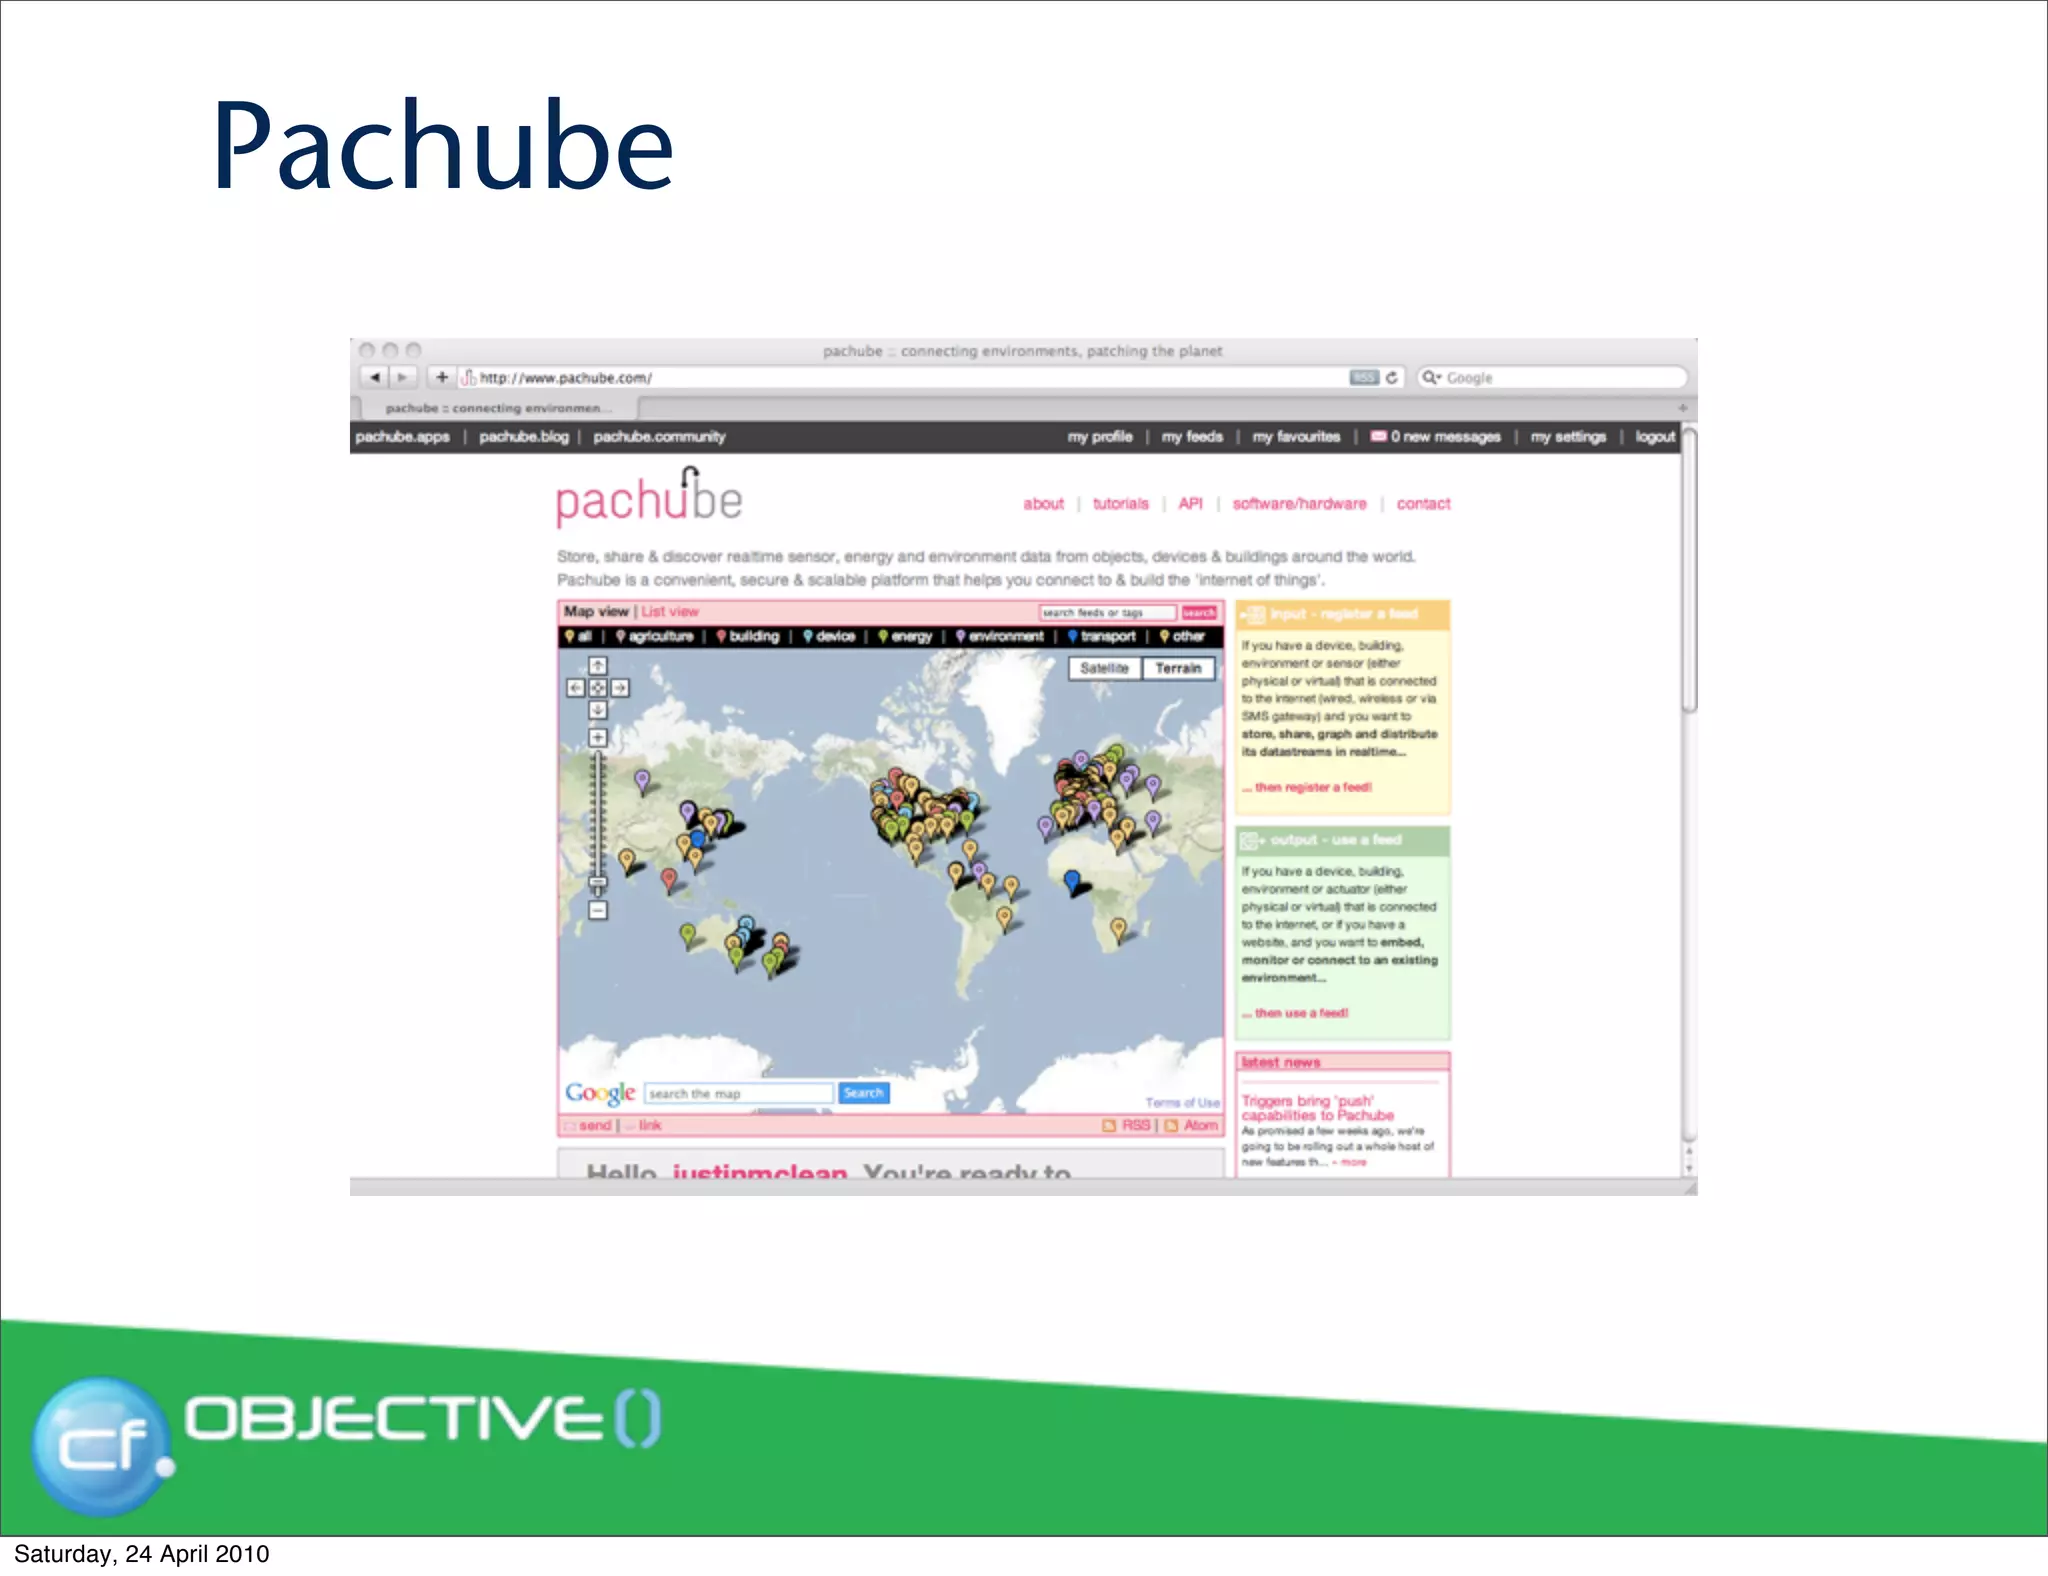The height and width of the screenshot is (1576, 2048).
Task: Open the my feeds menu item
Action: [1192, 437]
